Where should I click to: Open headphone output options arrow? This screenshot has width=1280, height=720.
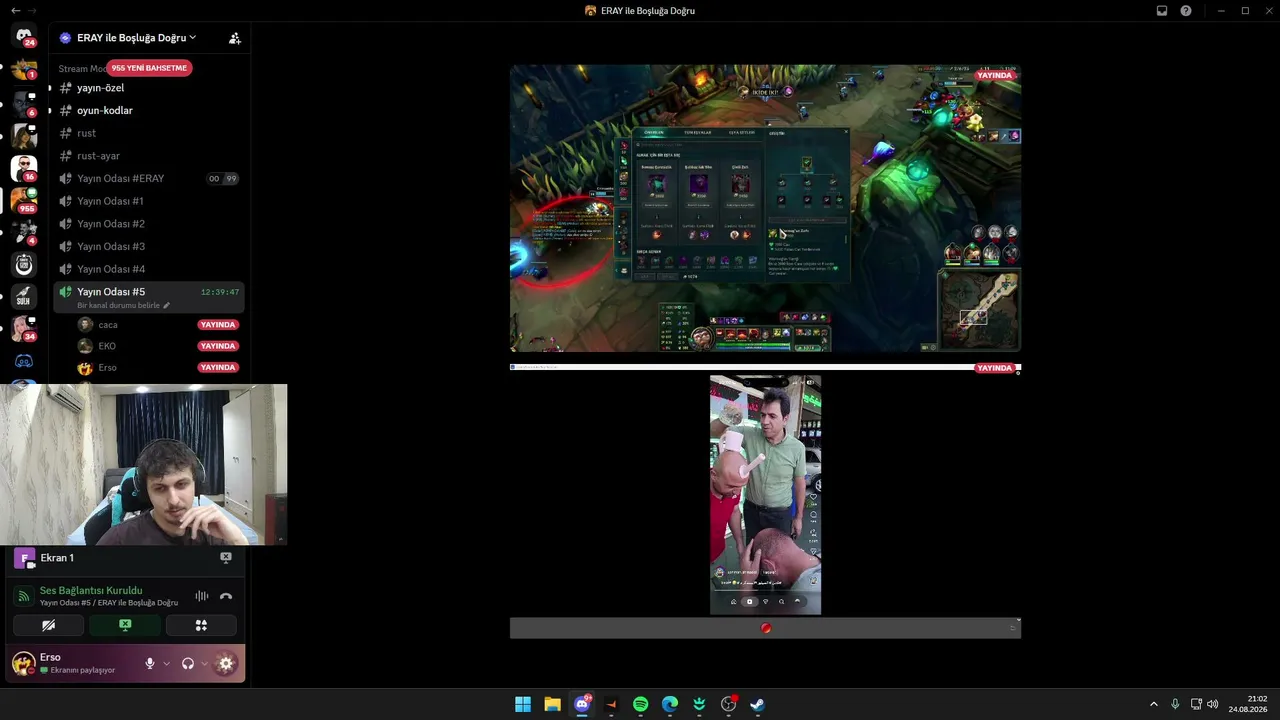click(x=204, y=663)
